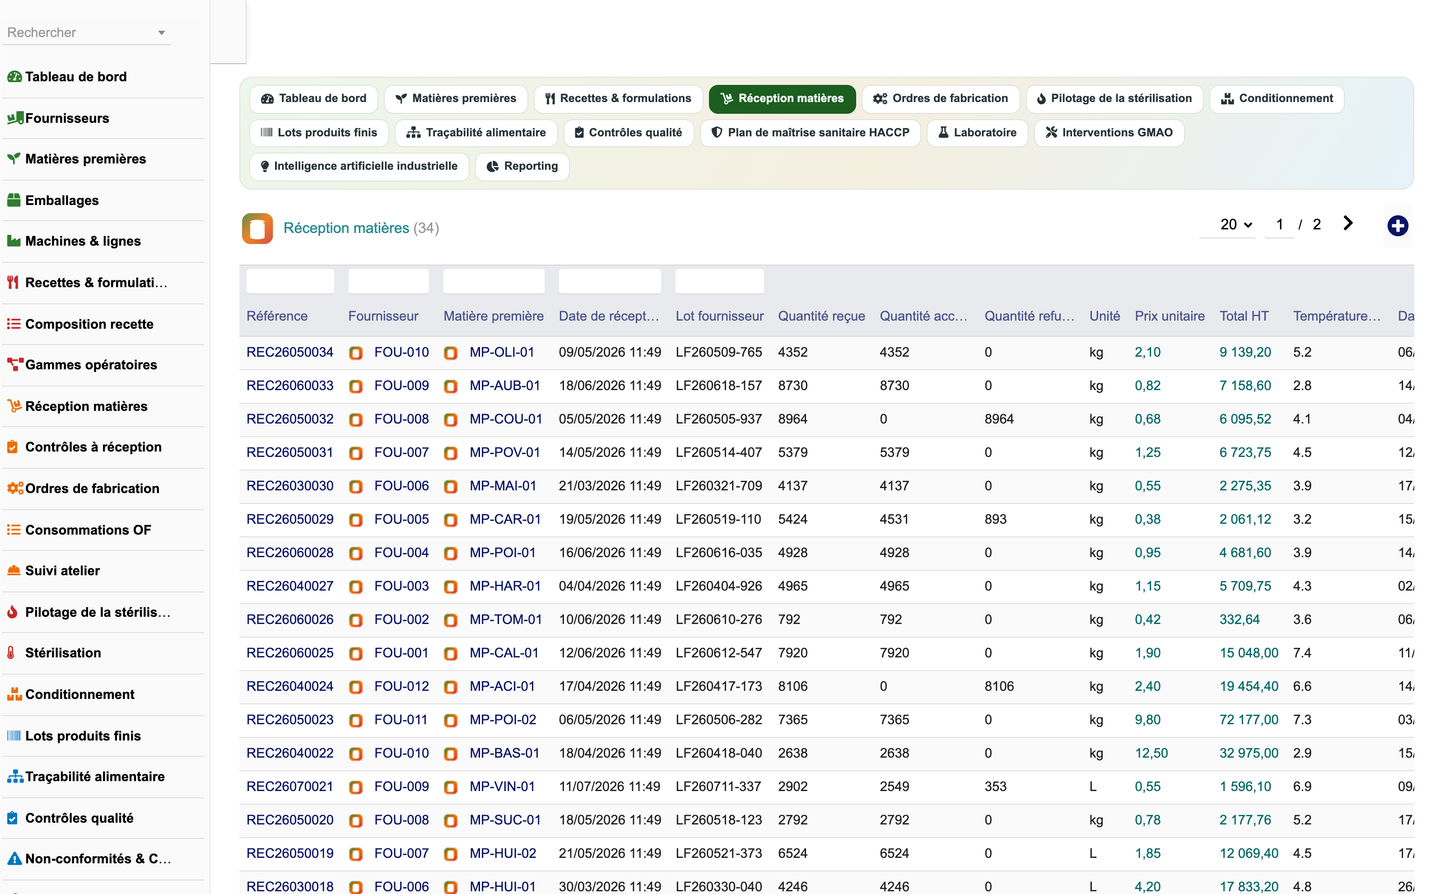Click the Matière première filter field
Viewport: 1445px width, 894px height.
click(494, 281)
